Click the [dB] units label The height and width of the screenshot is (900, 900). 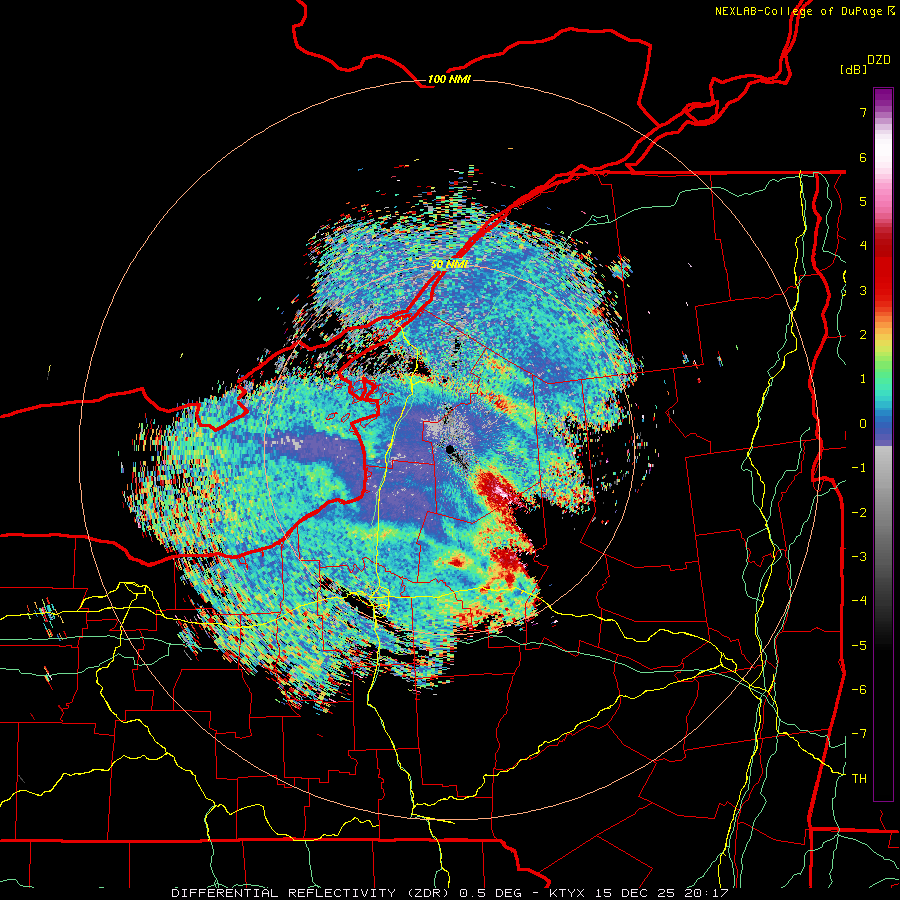point(853,69)
